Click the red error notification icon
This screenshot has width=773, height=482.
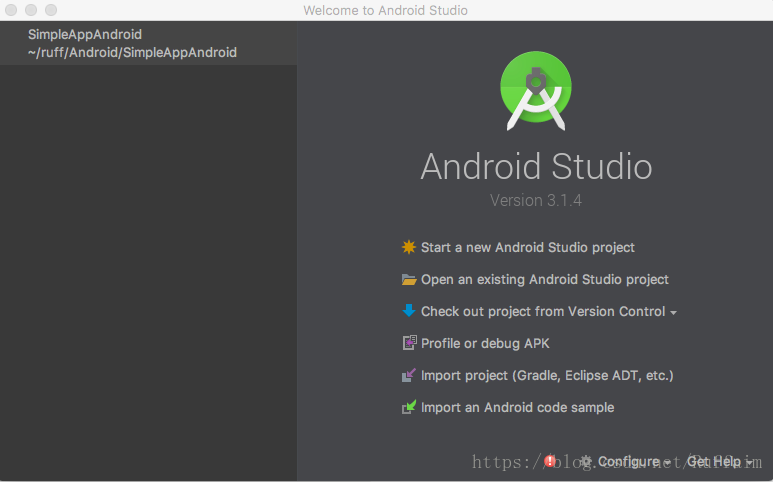(550, 461)
